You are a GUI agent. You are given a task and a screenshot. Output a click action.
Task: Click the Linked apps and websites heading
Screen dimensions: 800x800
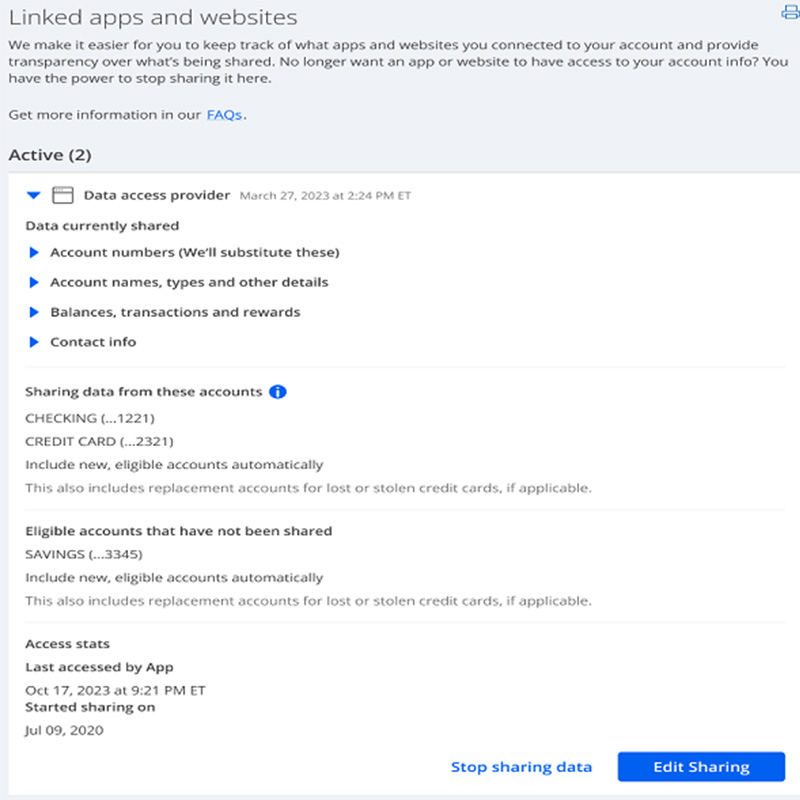[153, 18]
